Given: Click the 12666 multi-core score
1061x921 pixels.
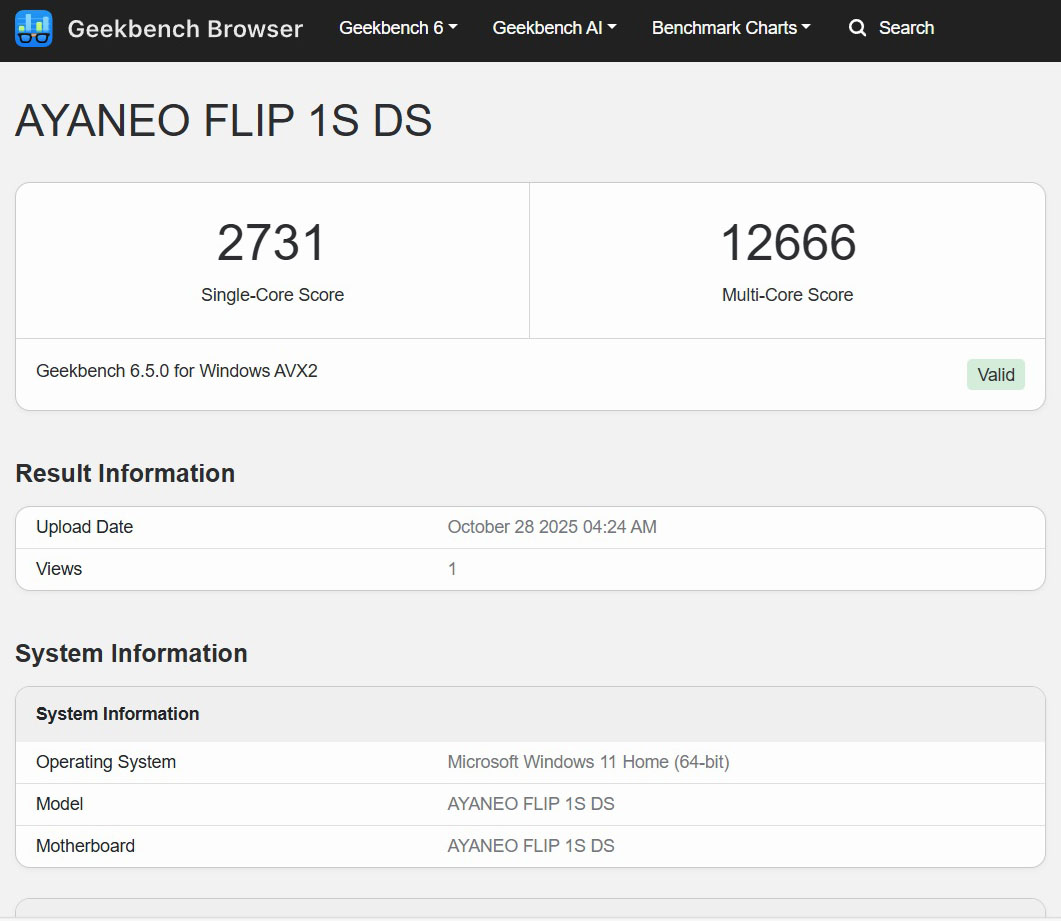Looking at the screenshot, I should [x=788, y=243].
